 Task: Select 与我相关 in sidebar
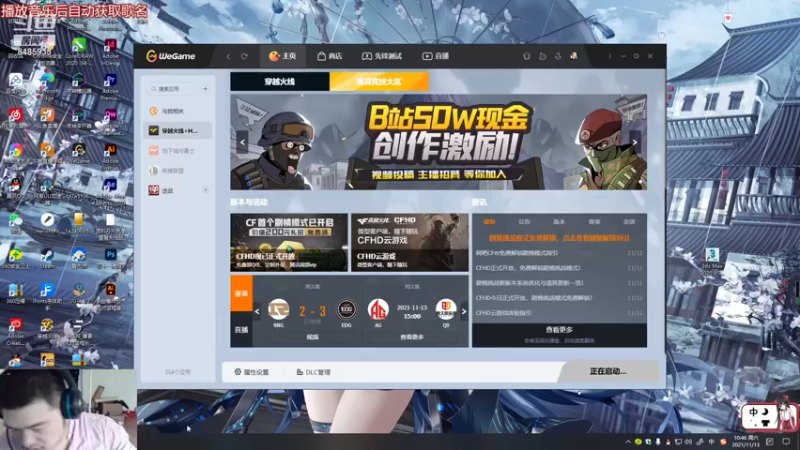(178, 111)
